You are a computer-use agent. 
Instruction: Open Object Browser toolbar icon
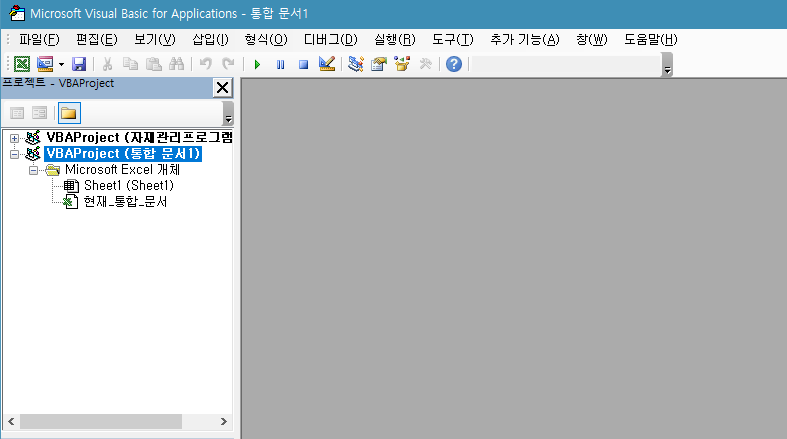click(402, 64)
